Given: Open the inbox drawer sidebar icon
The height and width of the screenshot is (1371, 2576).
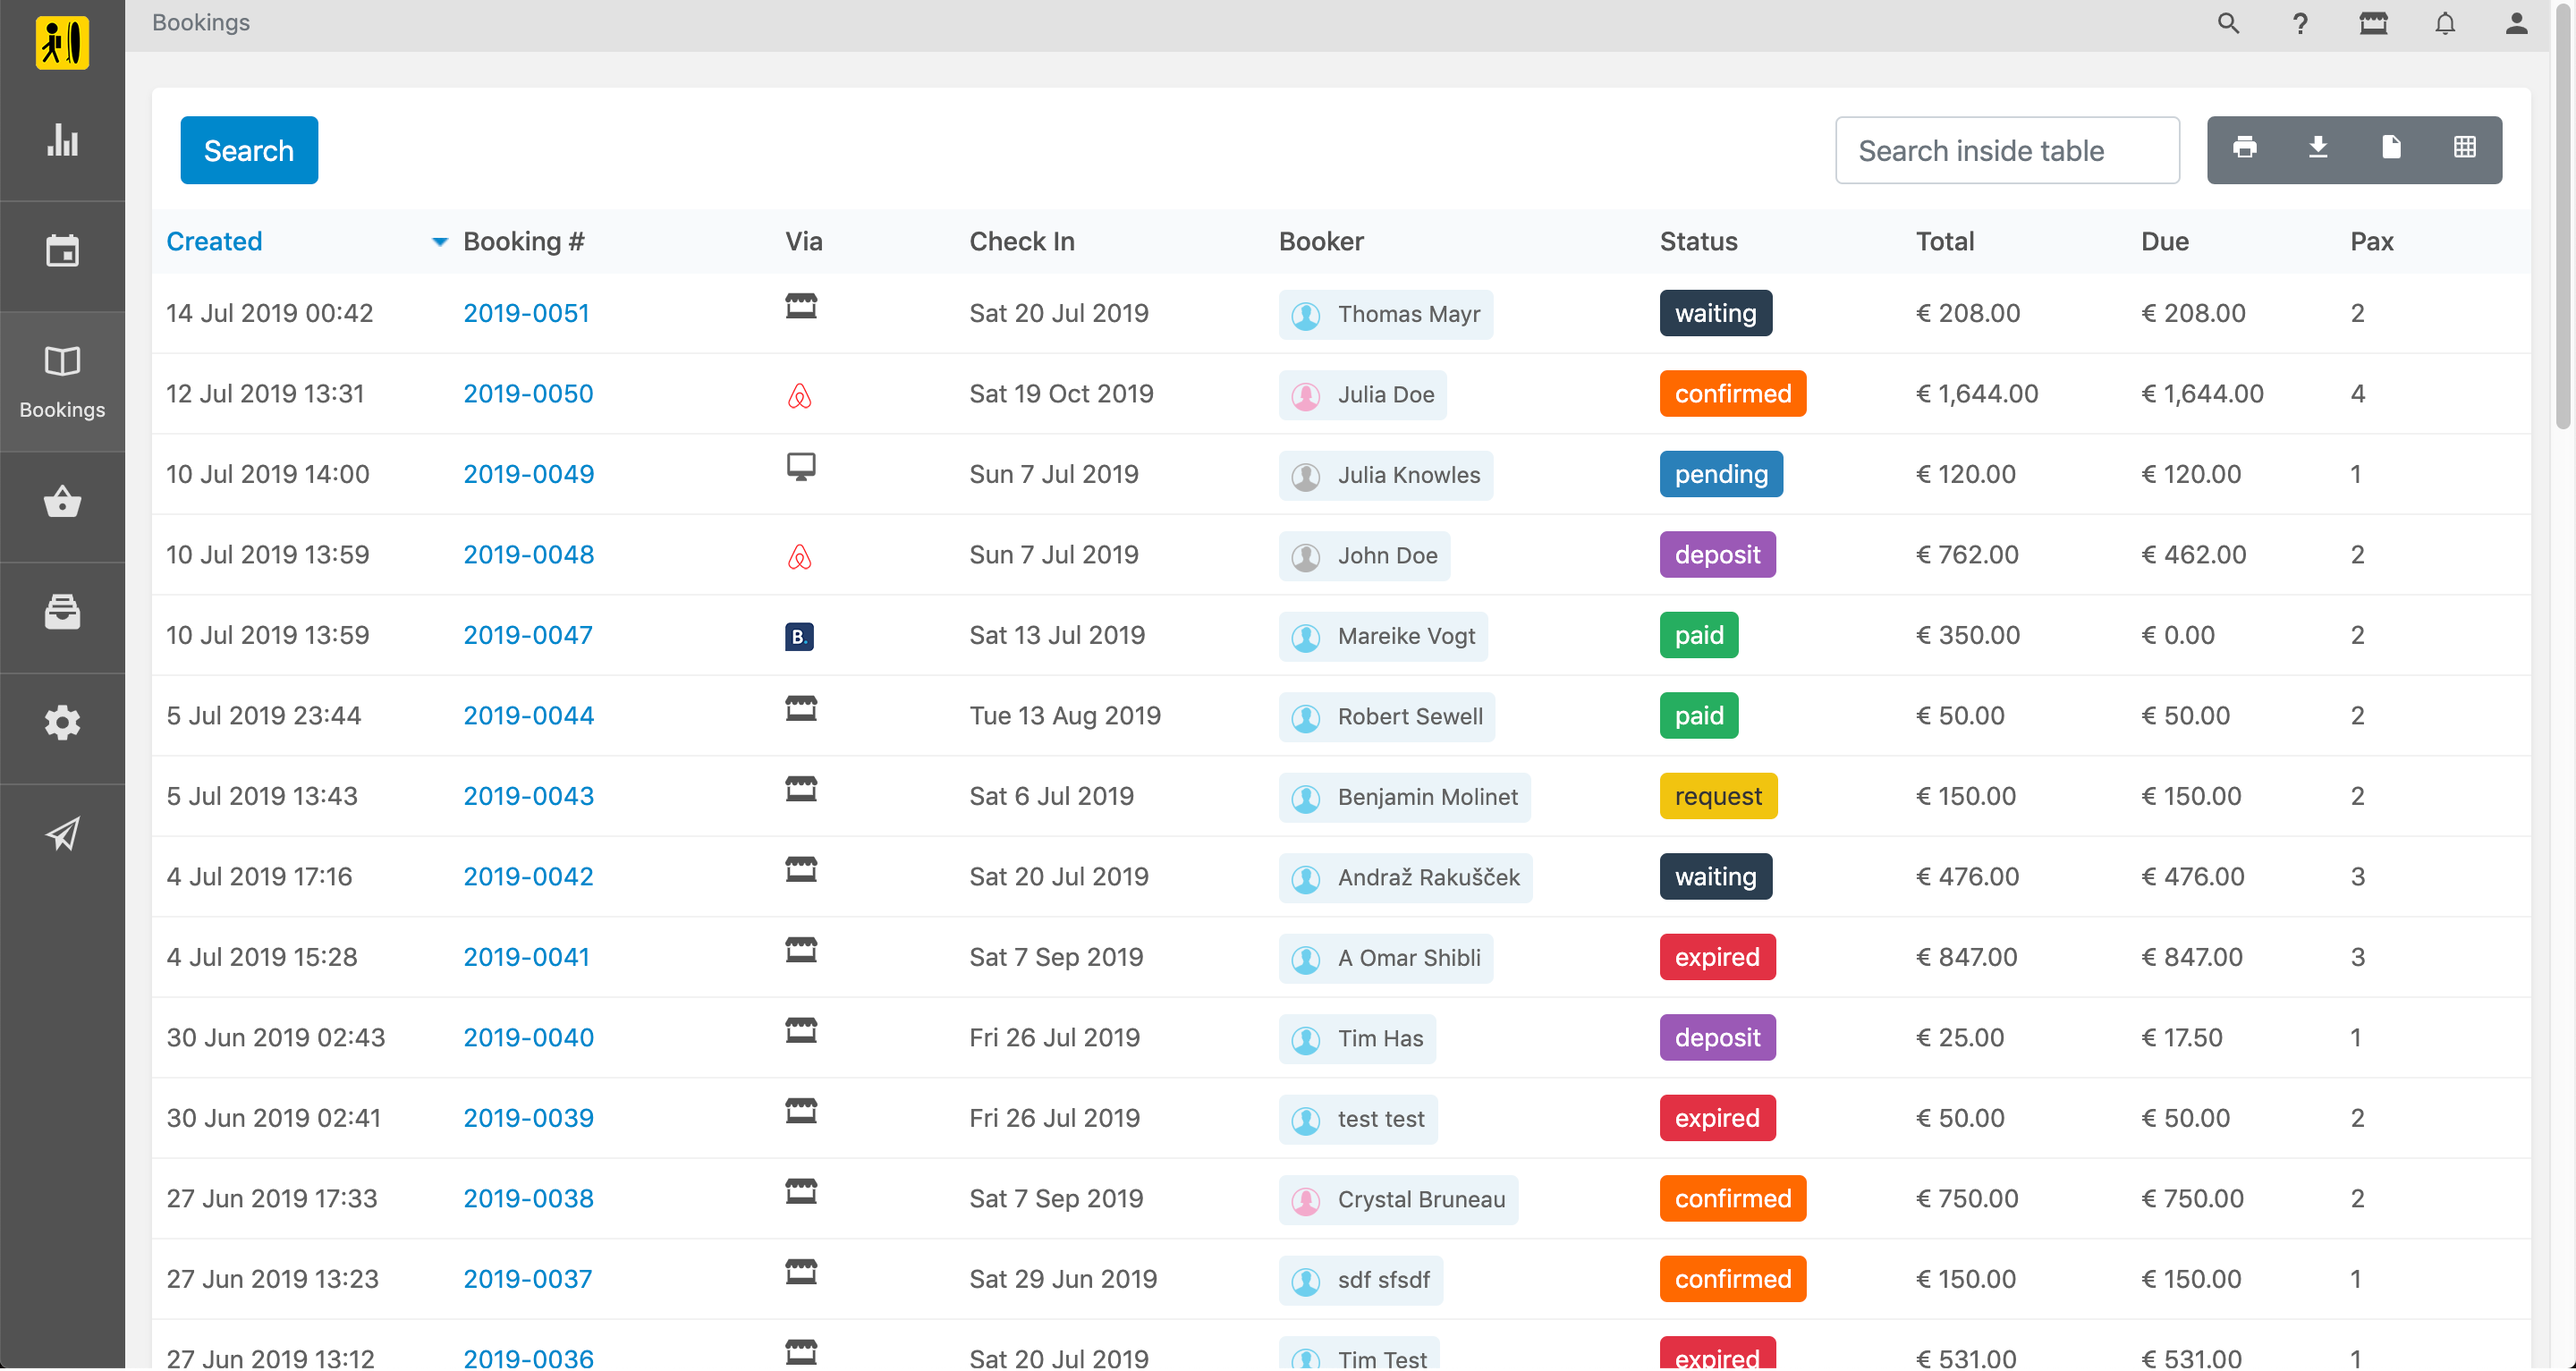Looking at the screenshot, I should click(x=62, y=612).
